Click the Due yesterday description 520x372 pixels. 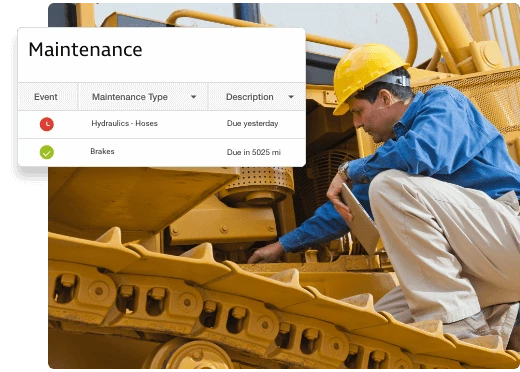coord(252,123)
